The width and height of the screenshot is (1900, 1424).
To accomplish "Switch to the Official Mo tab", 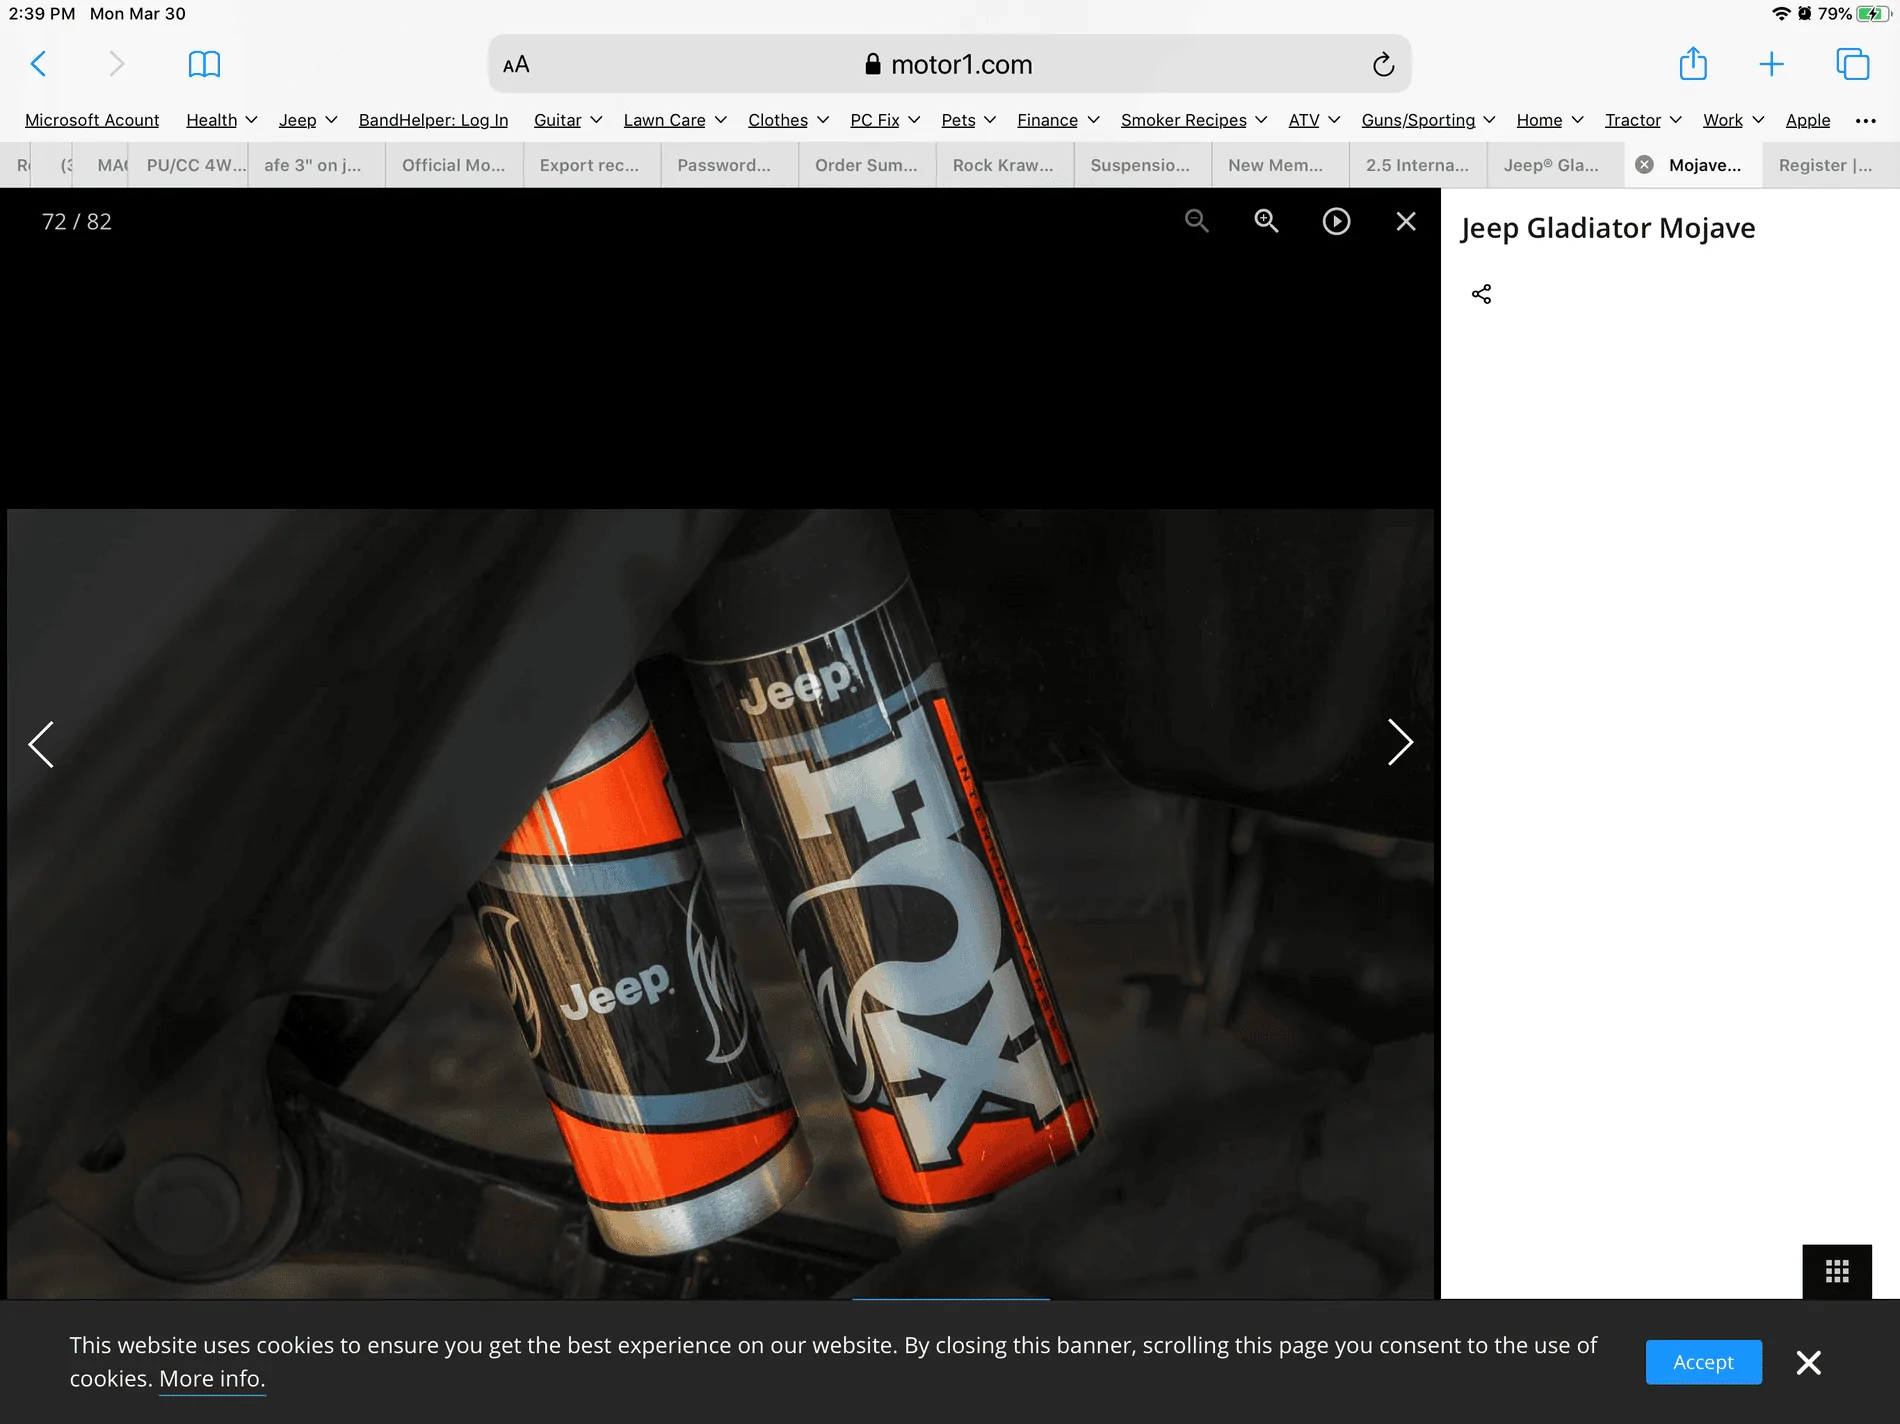I will pyautogui.click(x=454, y=165).
